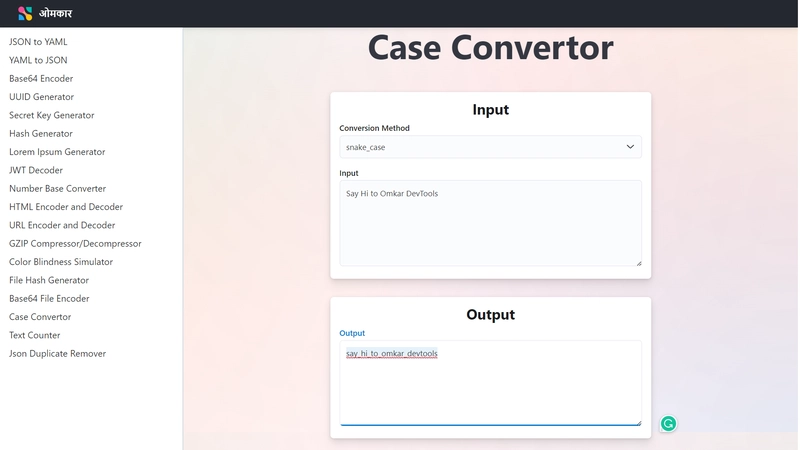The width and height of the screenshot is (800, 450).
Task: Open Hash Generator
Action: [41, 134]
